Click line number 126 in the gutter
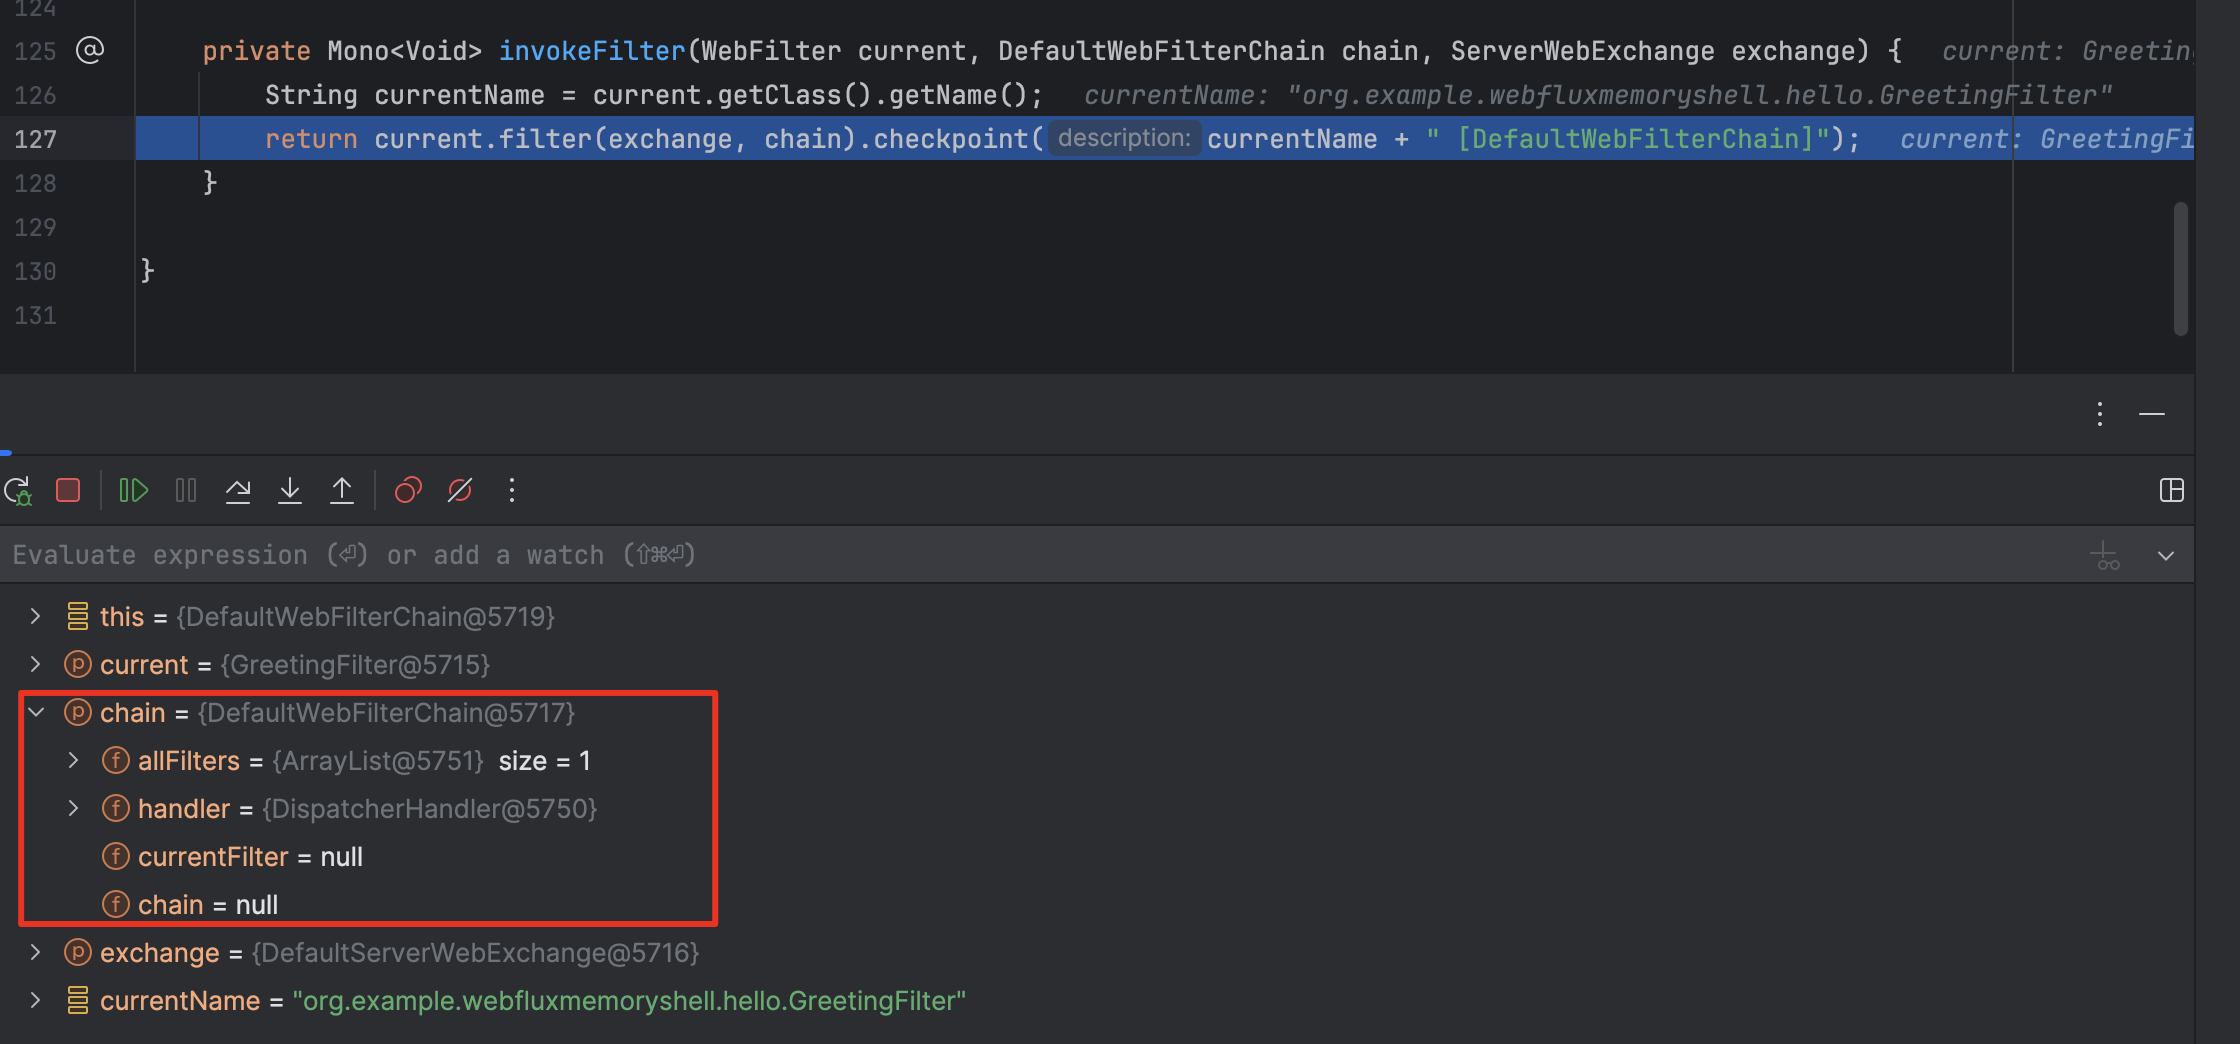 [35, 95]
